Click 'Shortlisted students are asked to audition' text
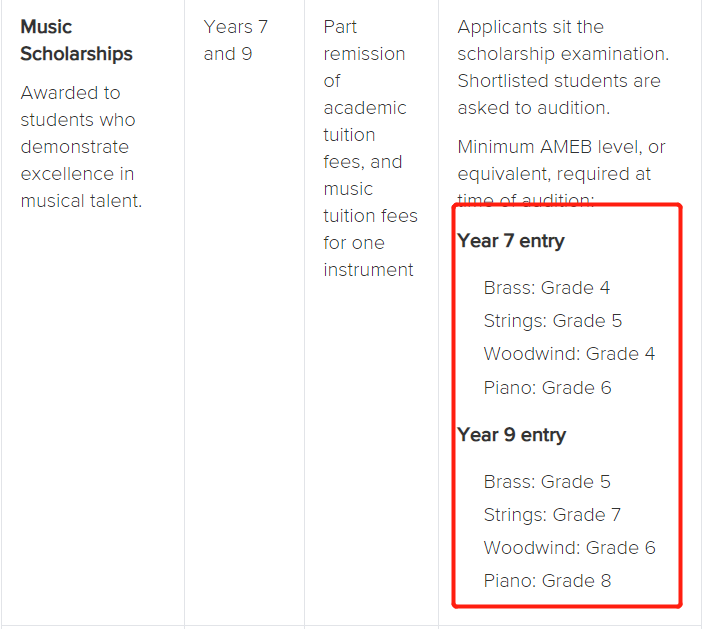 click(x=559, y=95)
